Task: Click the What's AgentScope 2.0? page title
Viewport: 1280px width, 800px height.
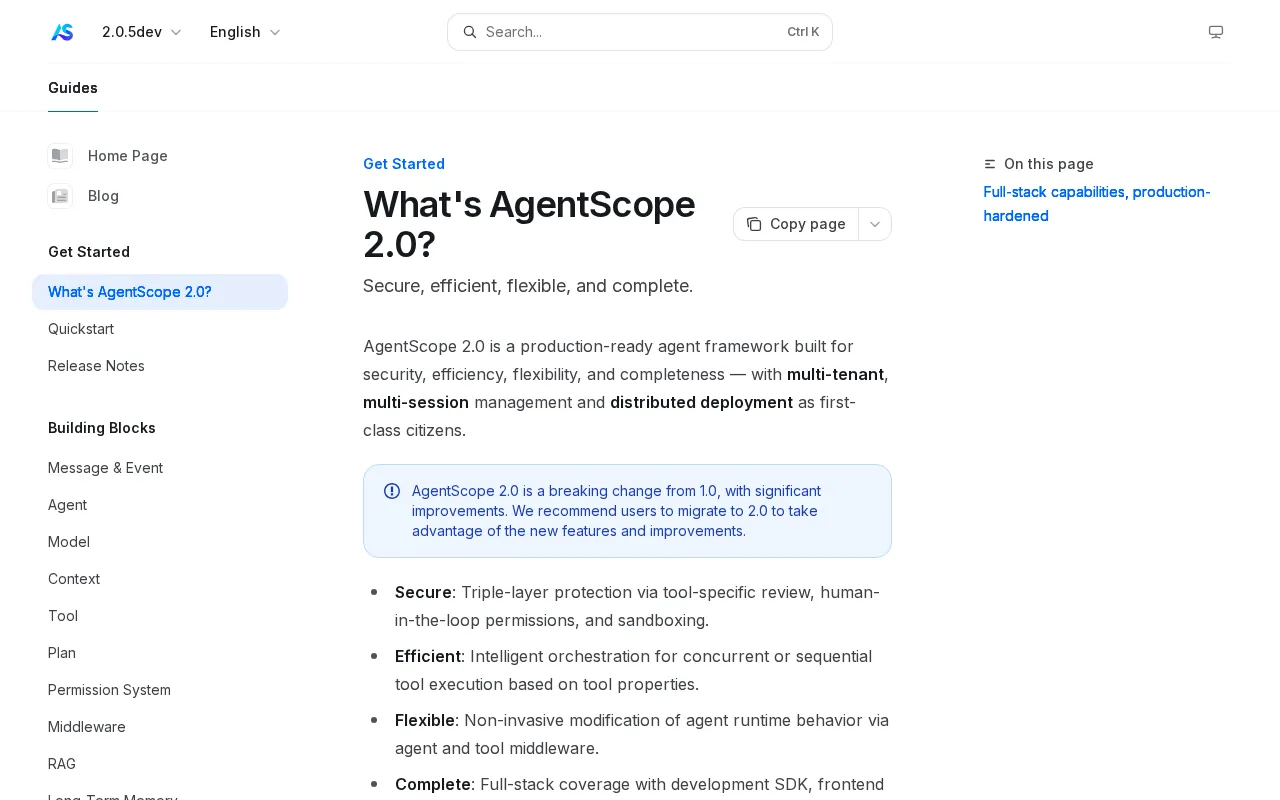Action: click(x=529, y=224)
